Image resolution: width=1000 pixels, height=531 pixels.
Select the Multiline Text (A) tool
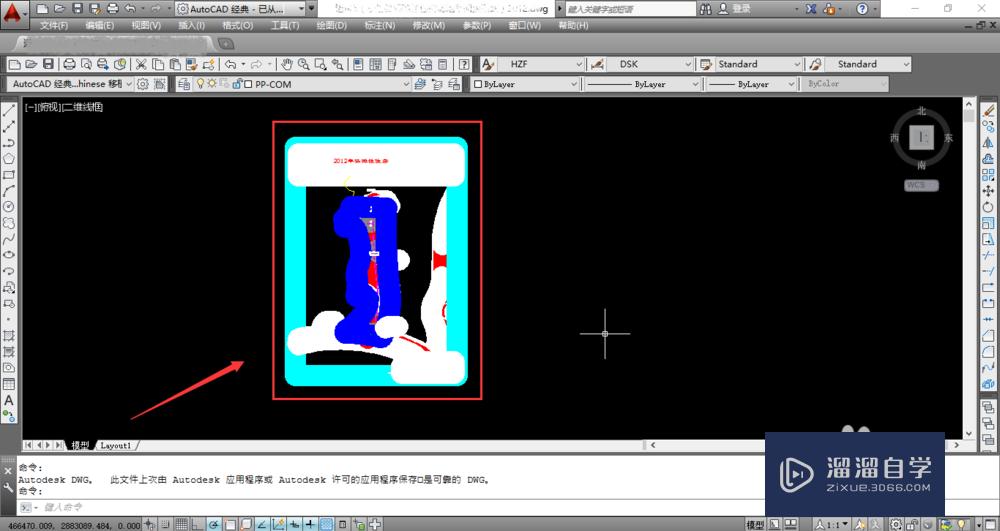pyautogui.click(x=9, y=400)
